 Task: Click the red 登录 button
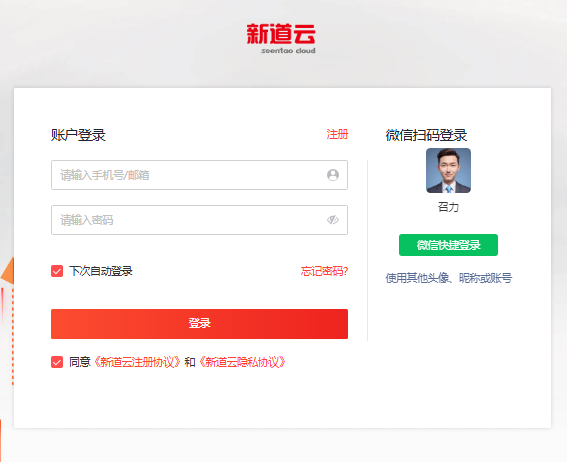pyautogui.click(x=199, y=324)
